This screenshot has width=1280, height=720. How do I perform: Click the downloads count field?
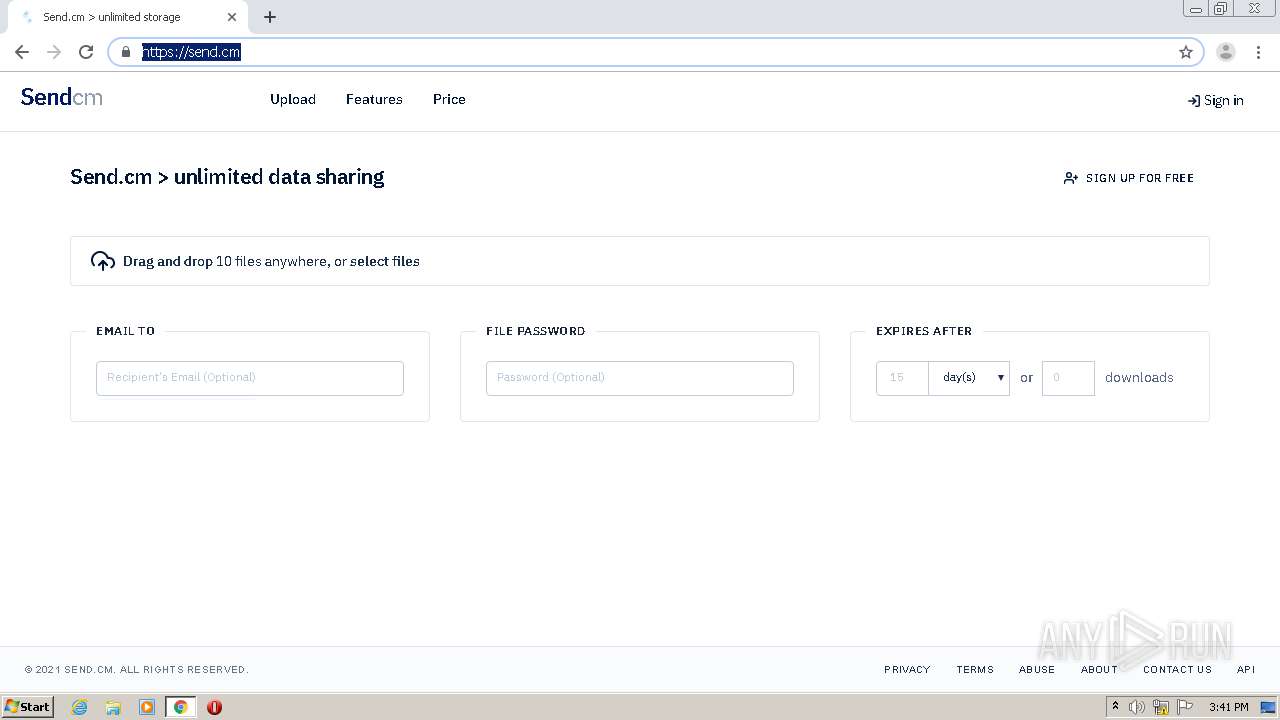pyautogui.click(x=1068, y=378)
